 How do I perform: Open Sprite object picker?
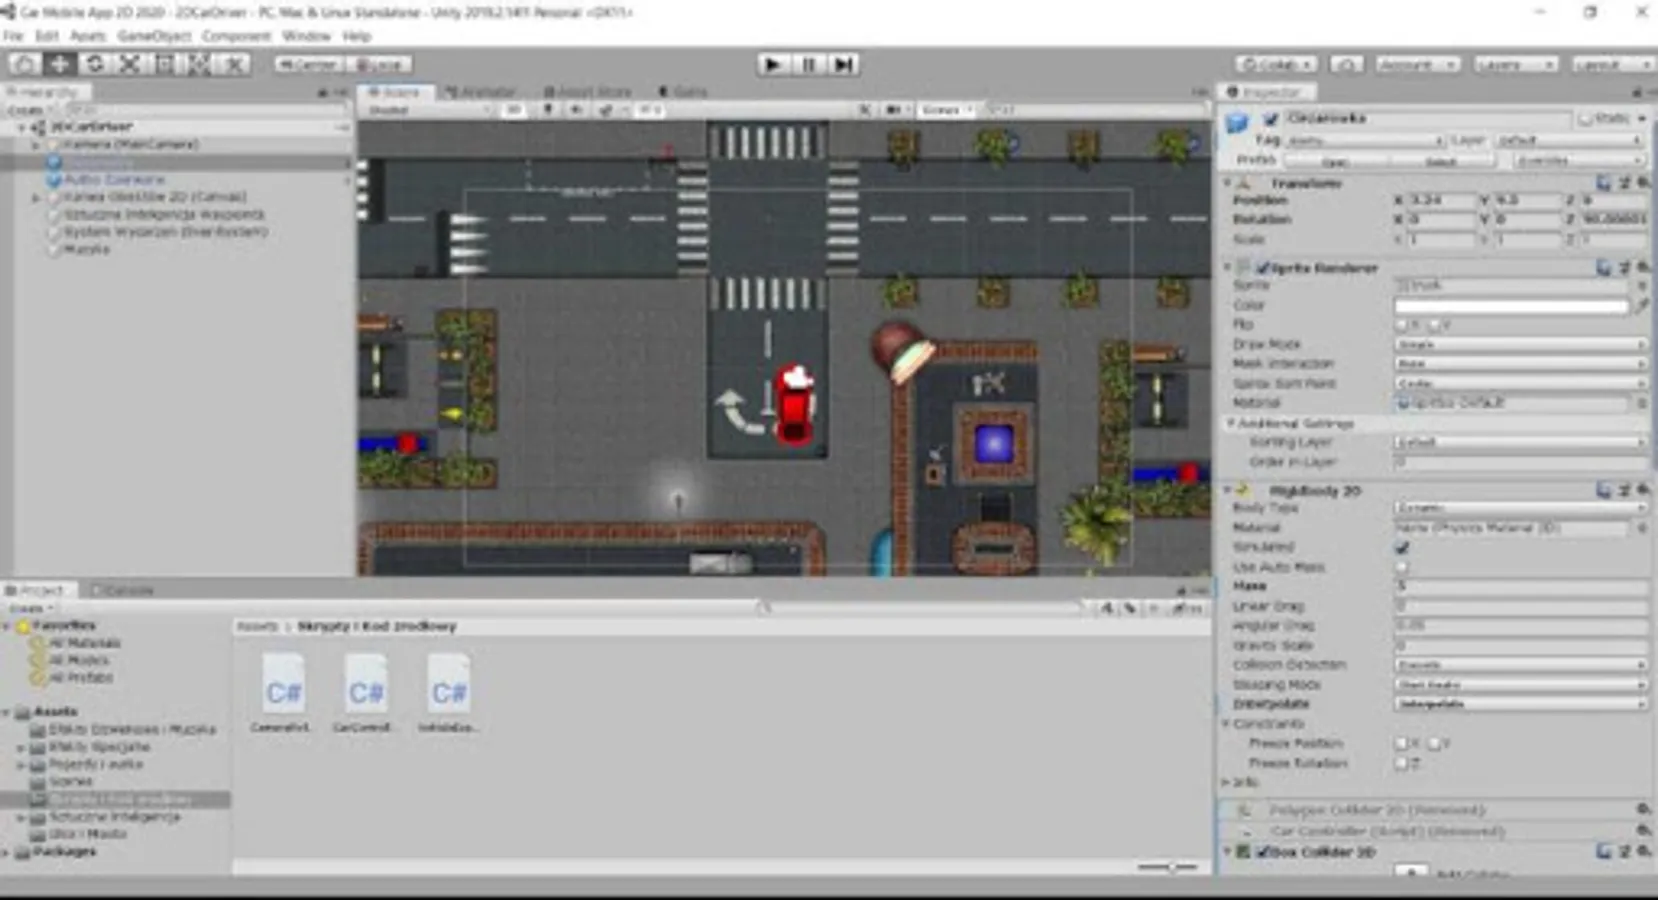coord(1642,285)
